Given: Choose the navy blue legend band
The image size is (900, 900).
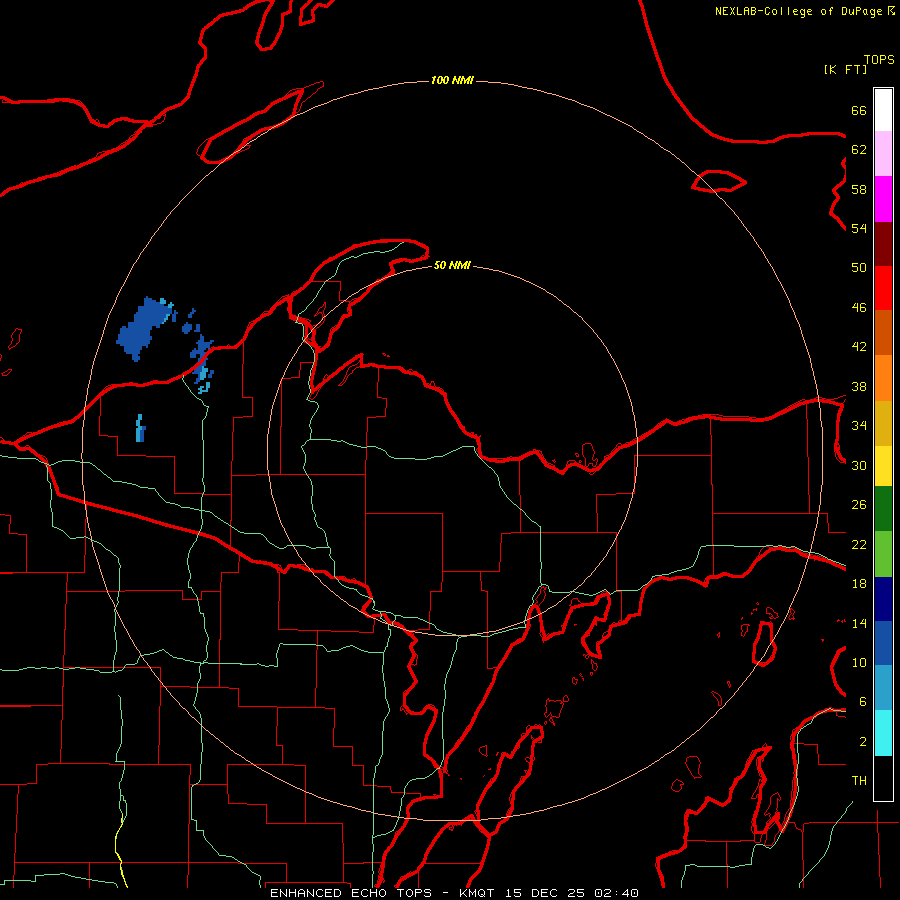Looking at the screenshot, I should 883,599.
